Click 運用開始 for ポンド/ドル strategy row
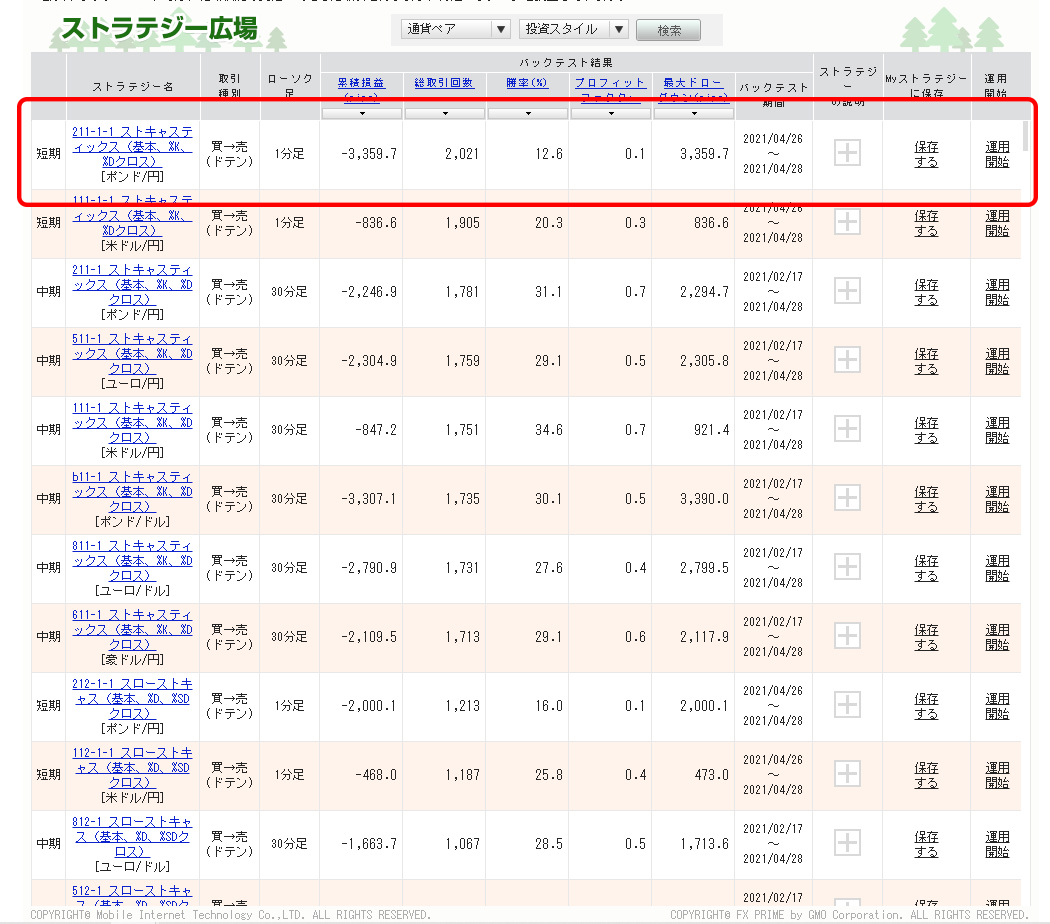1050x924 pixels. coord(997,499)
